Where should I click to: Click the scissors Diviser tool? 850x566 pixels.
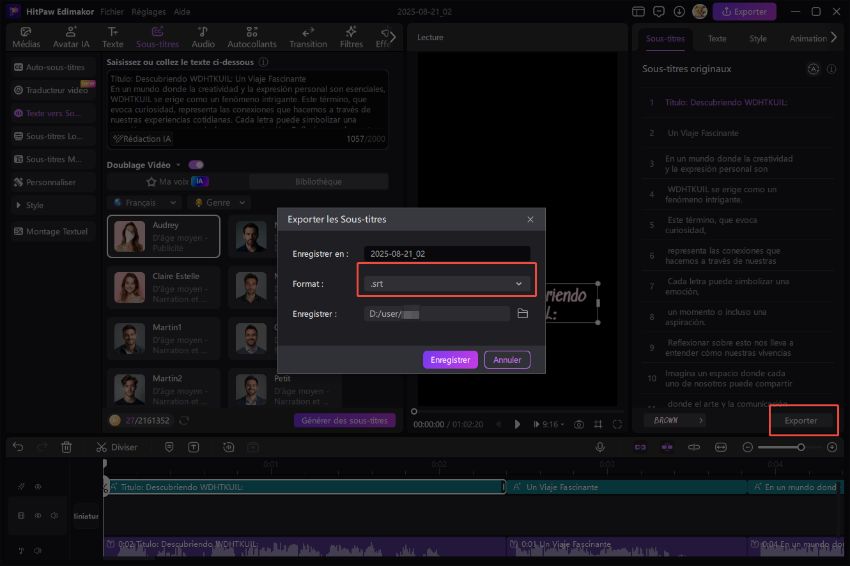point(117,447)
